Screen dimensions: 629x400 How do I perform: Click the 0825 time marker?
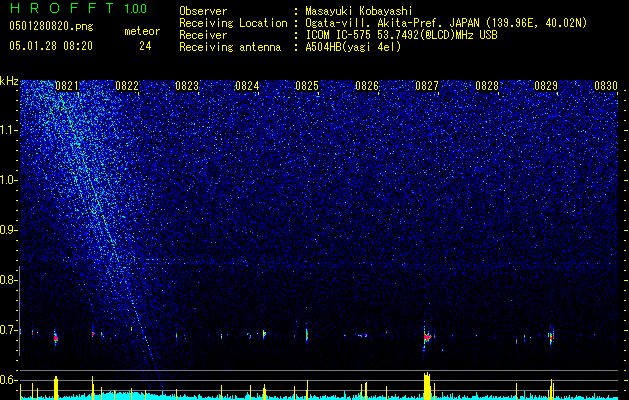click(x=307, y=86)
